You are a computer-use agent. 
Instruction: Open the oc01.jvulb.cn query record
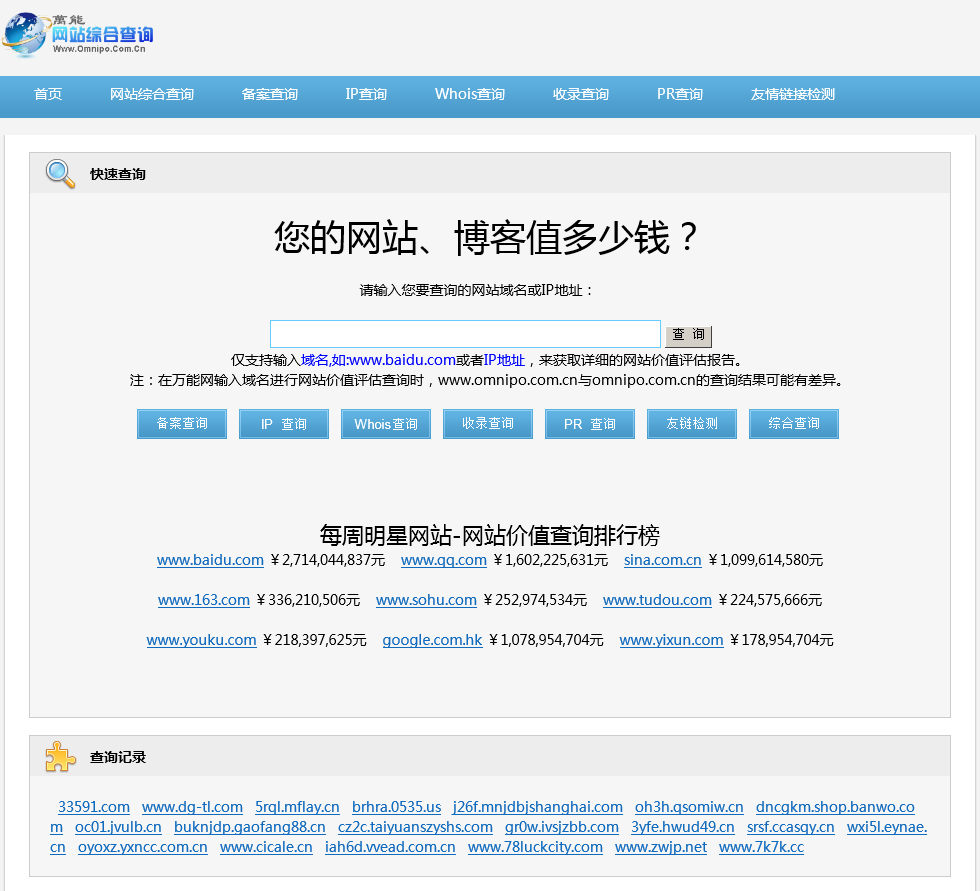[x=118, y=827]
